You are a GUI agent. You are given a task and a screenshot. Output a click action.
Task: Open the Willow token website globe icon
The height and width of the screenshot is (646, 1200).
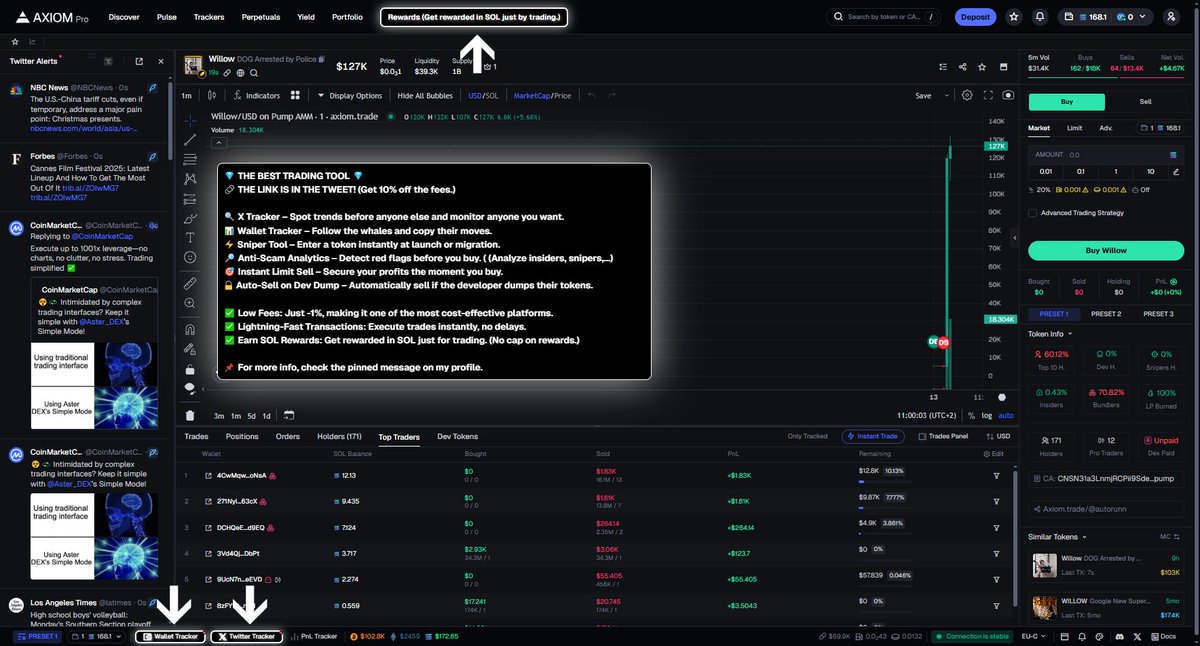point(241,73)
